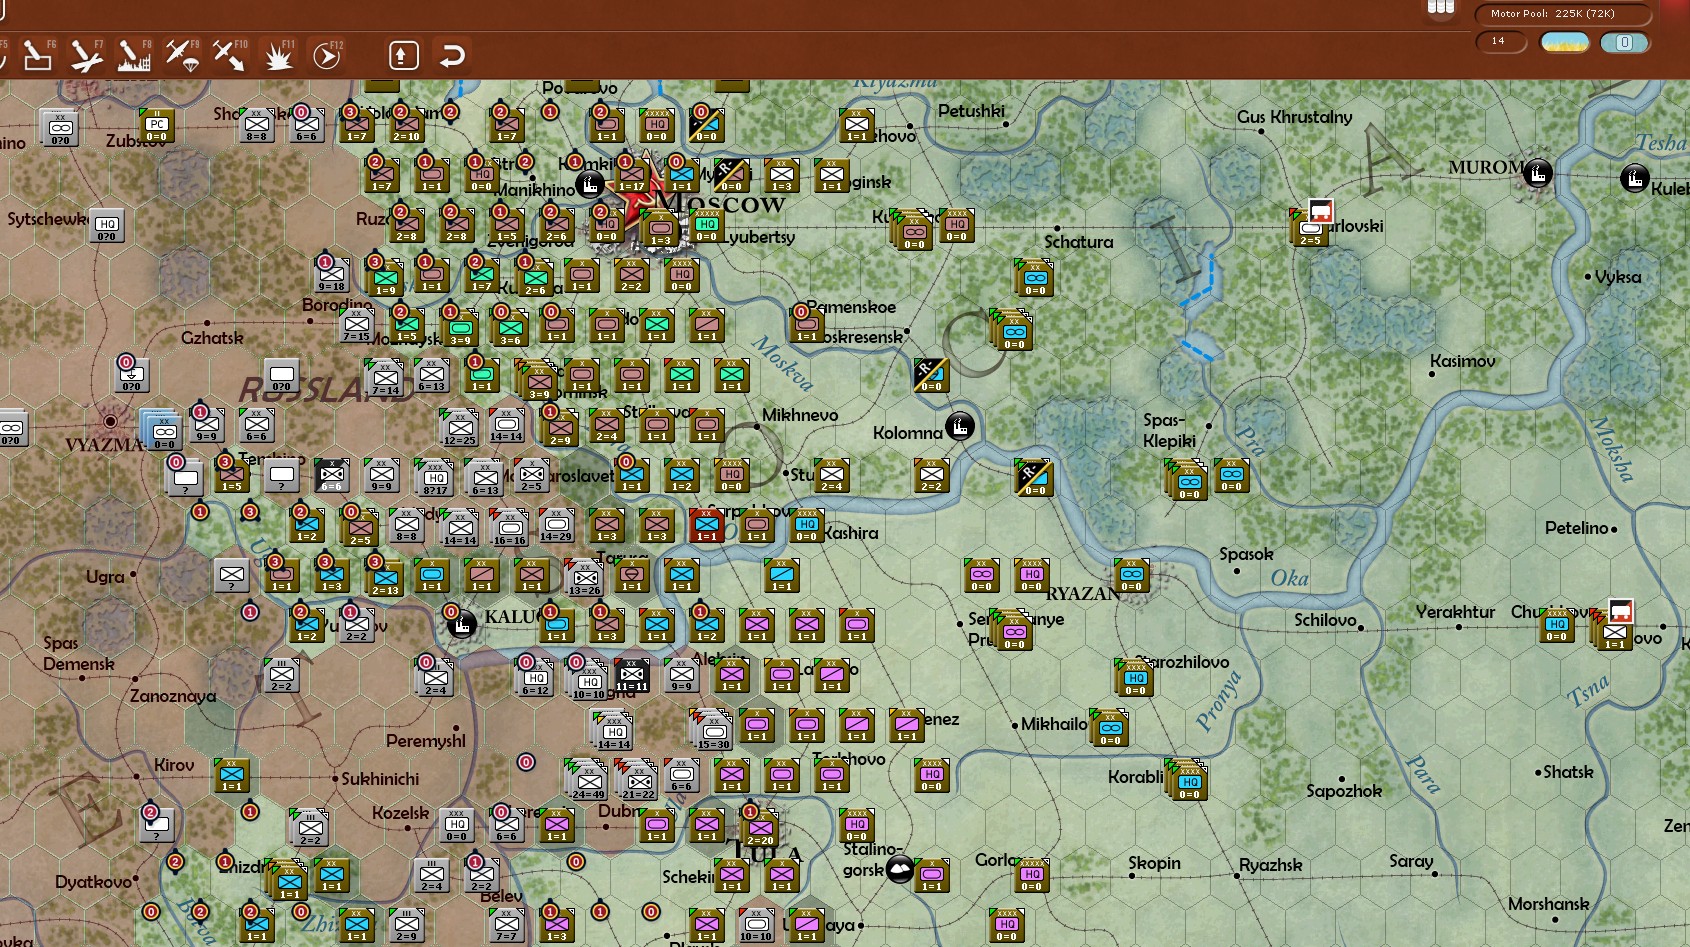Viewport: 1690px width, 947px height.
Task: Select the air unit counter north of Kolomna
Action: pos(931,376)
